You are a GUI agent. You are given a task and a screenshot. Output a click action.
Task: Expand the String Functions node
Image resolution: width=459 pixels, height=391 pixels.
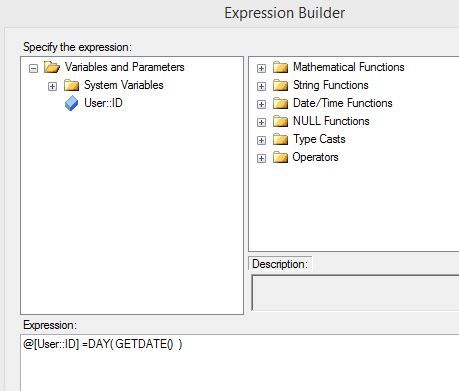[261, 87]
